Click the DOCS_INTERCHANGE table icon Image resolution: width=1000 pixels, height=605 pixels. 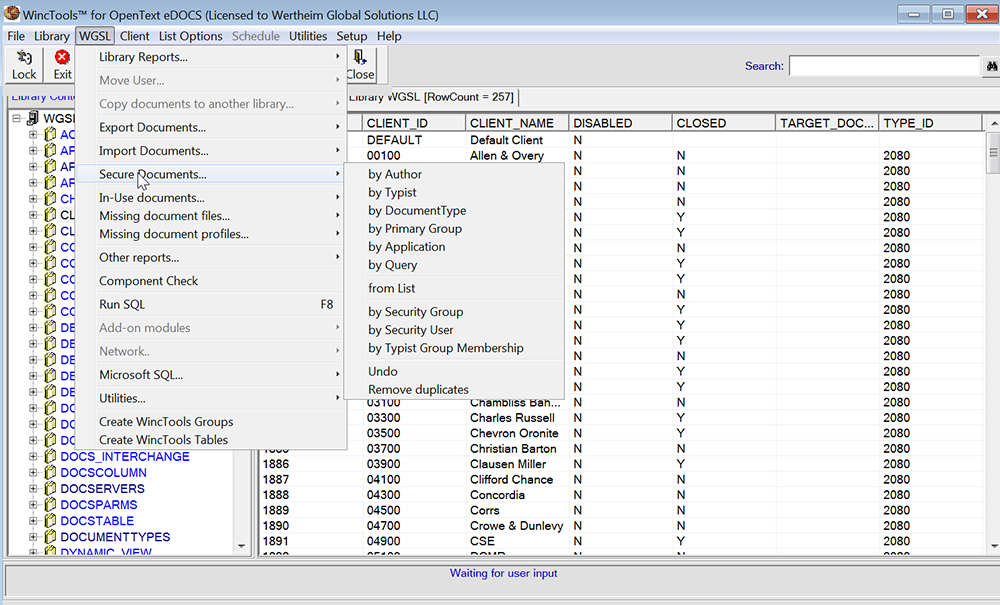coord(50,456)
